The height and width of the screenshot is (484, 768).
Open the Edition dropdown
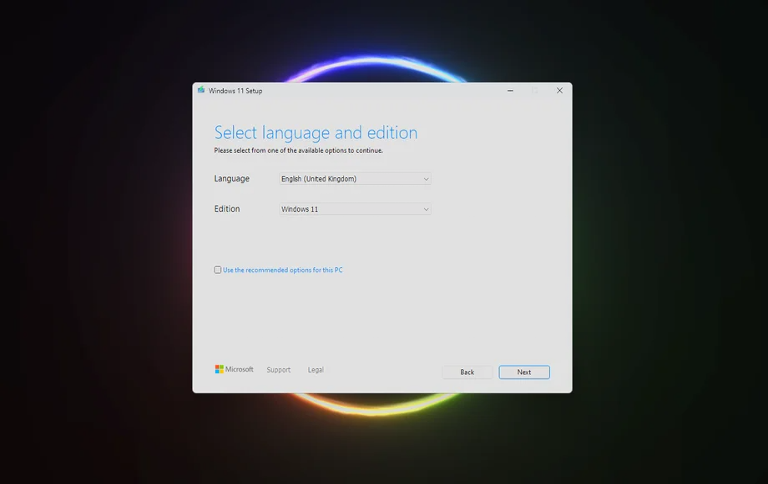pyautogui.click(x=355, y=209)
